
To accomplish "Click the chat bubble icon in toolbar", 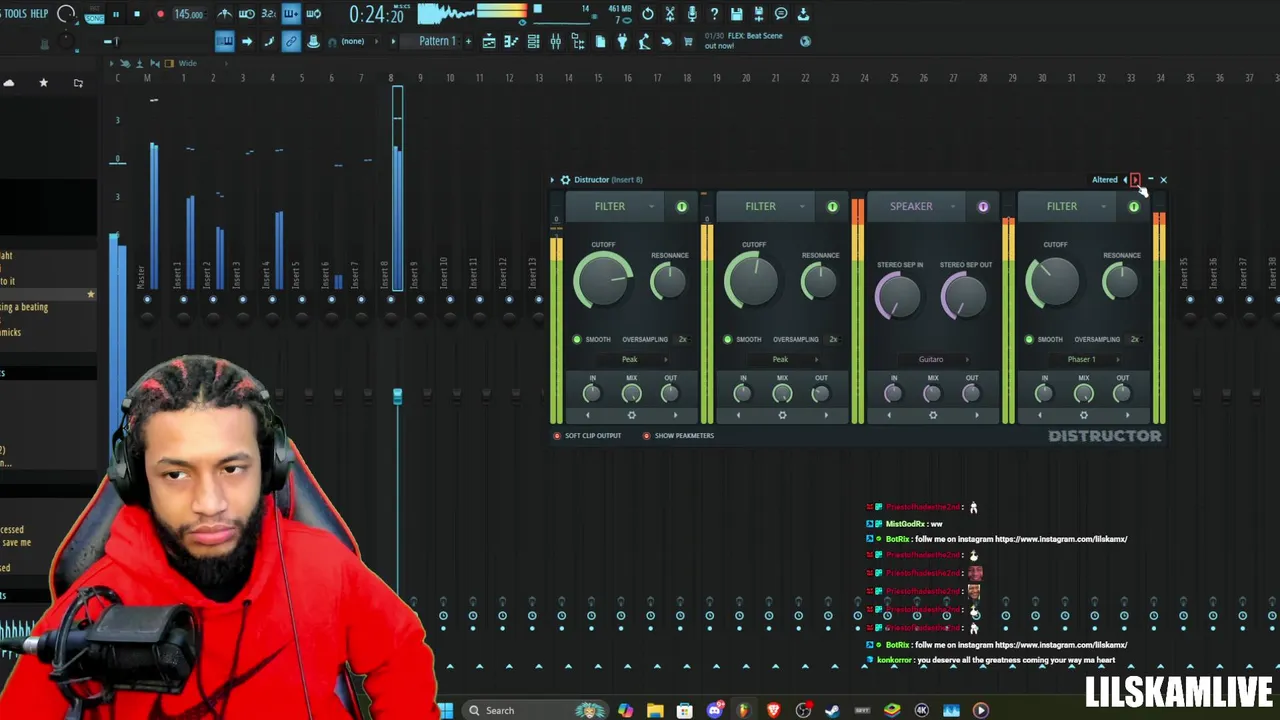I will point(781,14).
